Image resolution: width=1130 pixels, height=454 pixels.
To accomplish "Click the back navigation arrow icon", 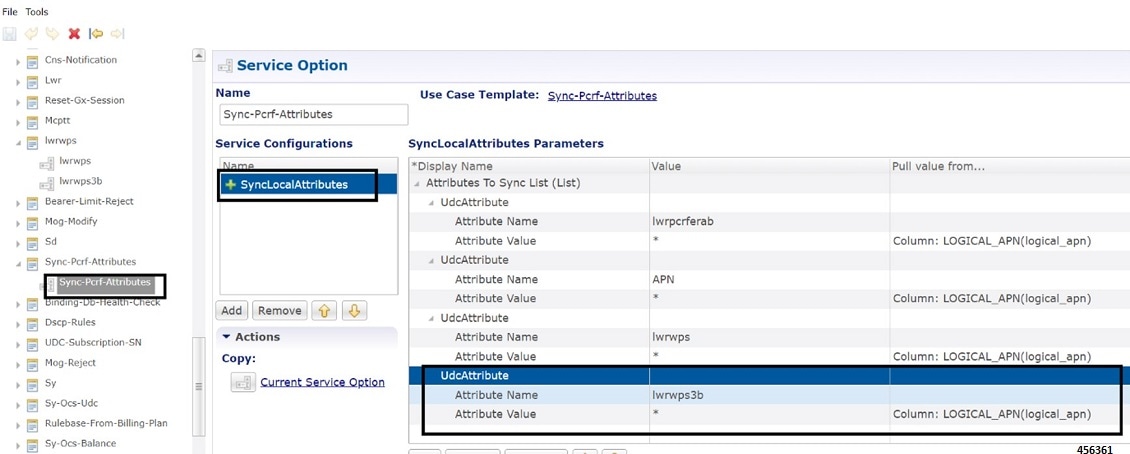I will [96, 34].
